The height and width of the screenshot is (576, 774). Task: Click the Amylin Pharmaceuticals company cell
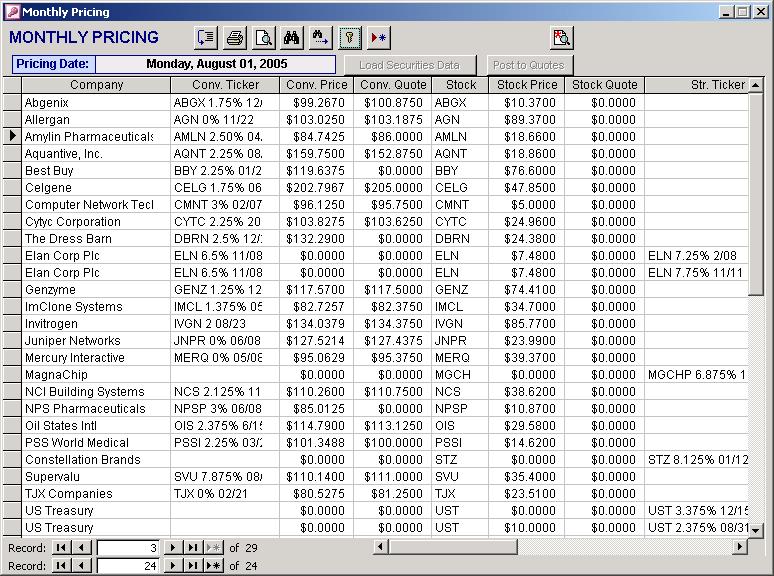[x=96, y=137]
